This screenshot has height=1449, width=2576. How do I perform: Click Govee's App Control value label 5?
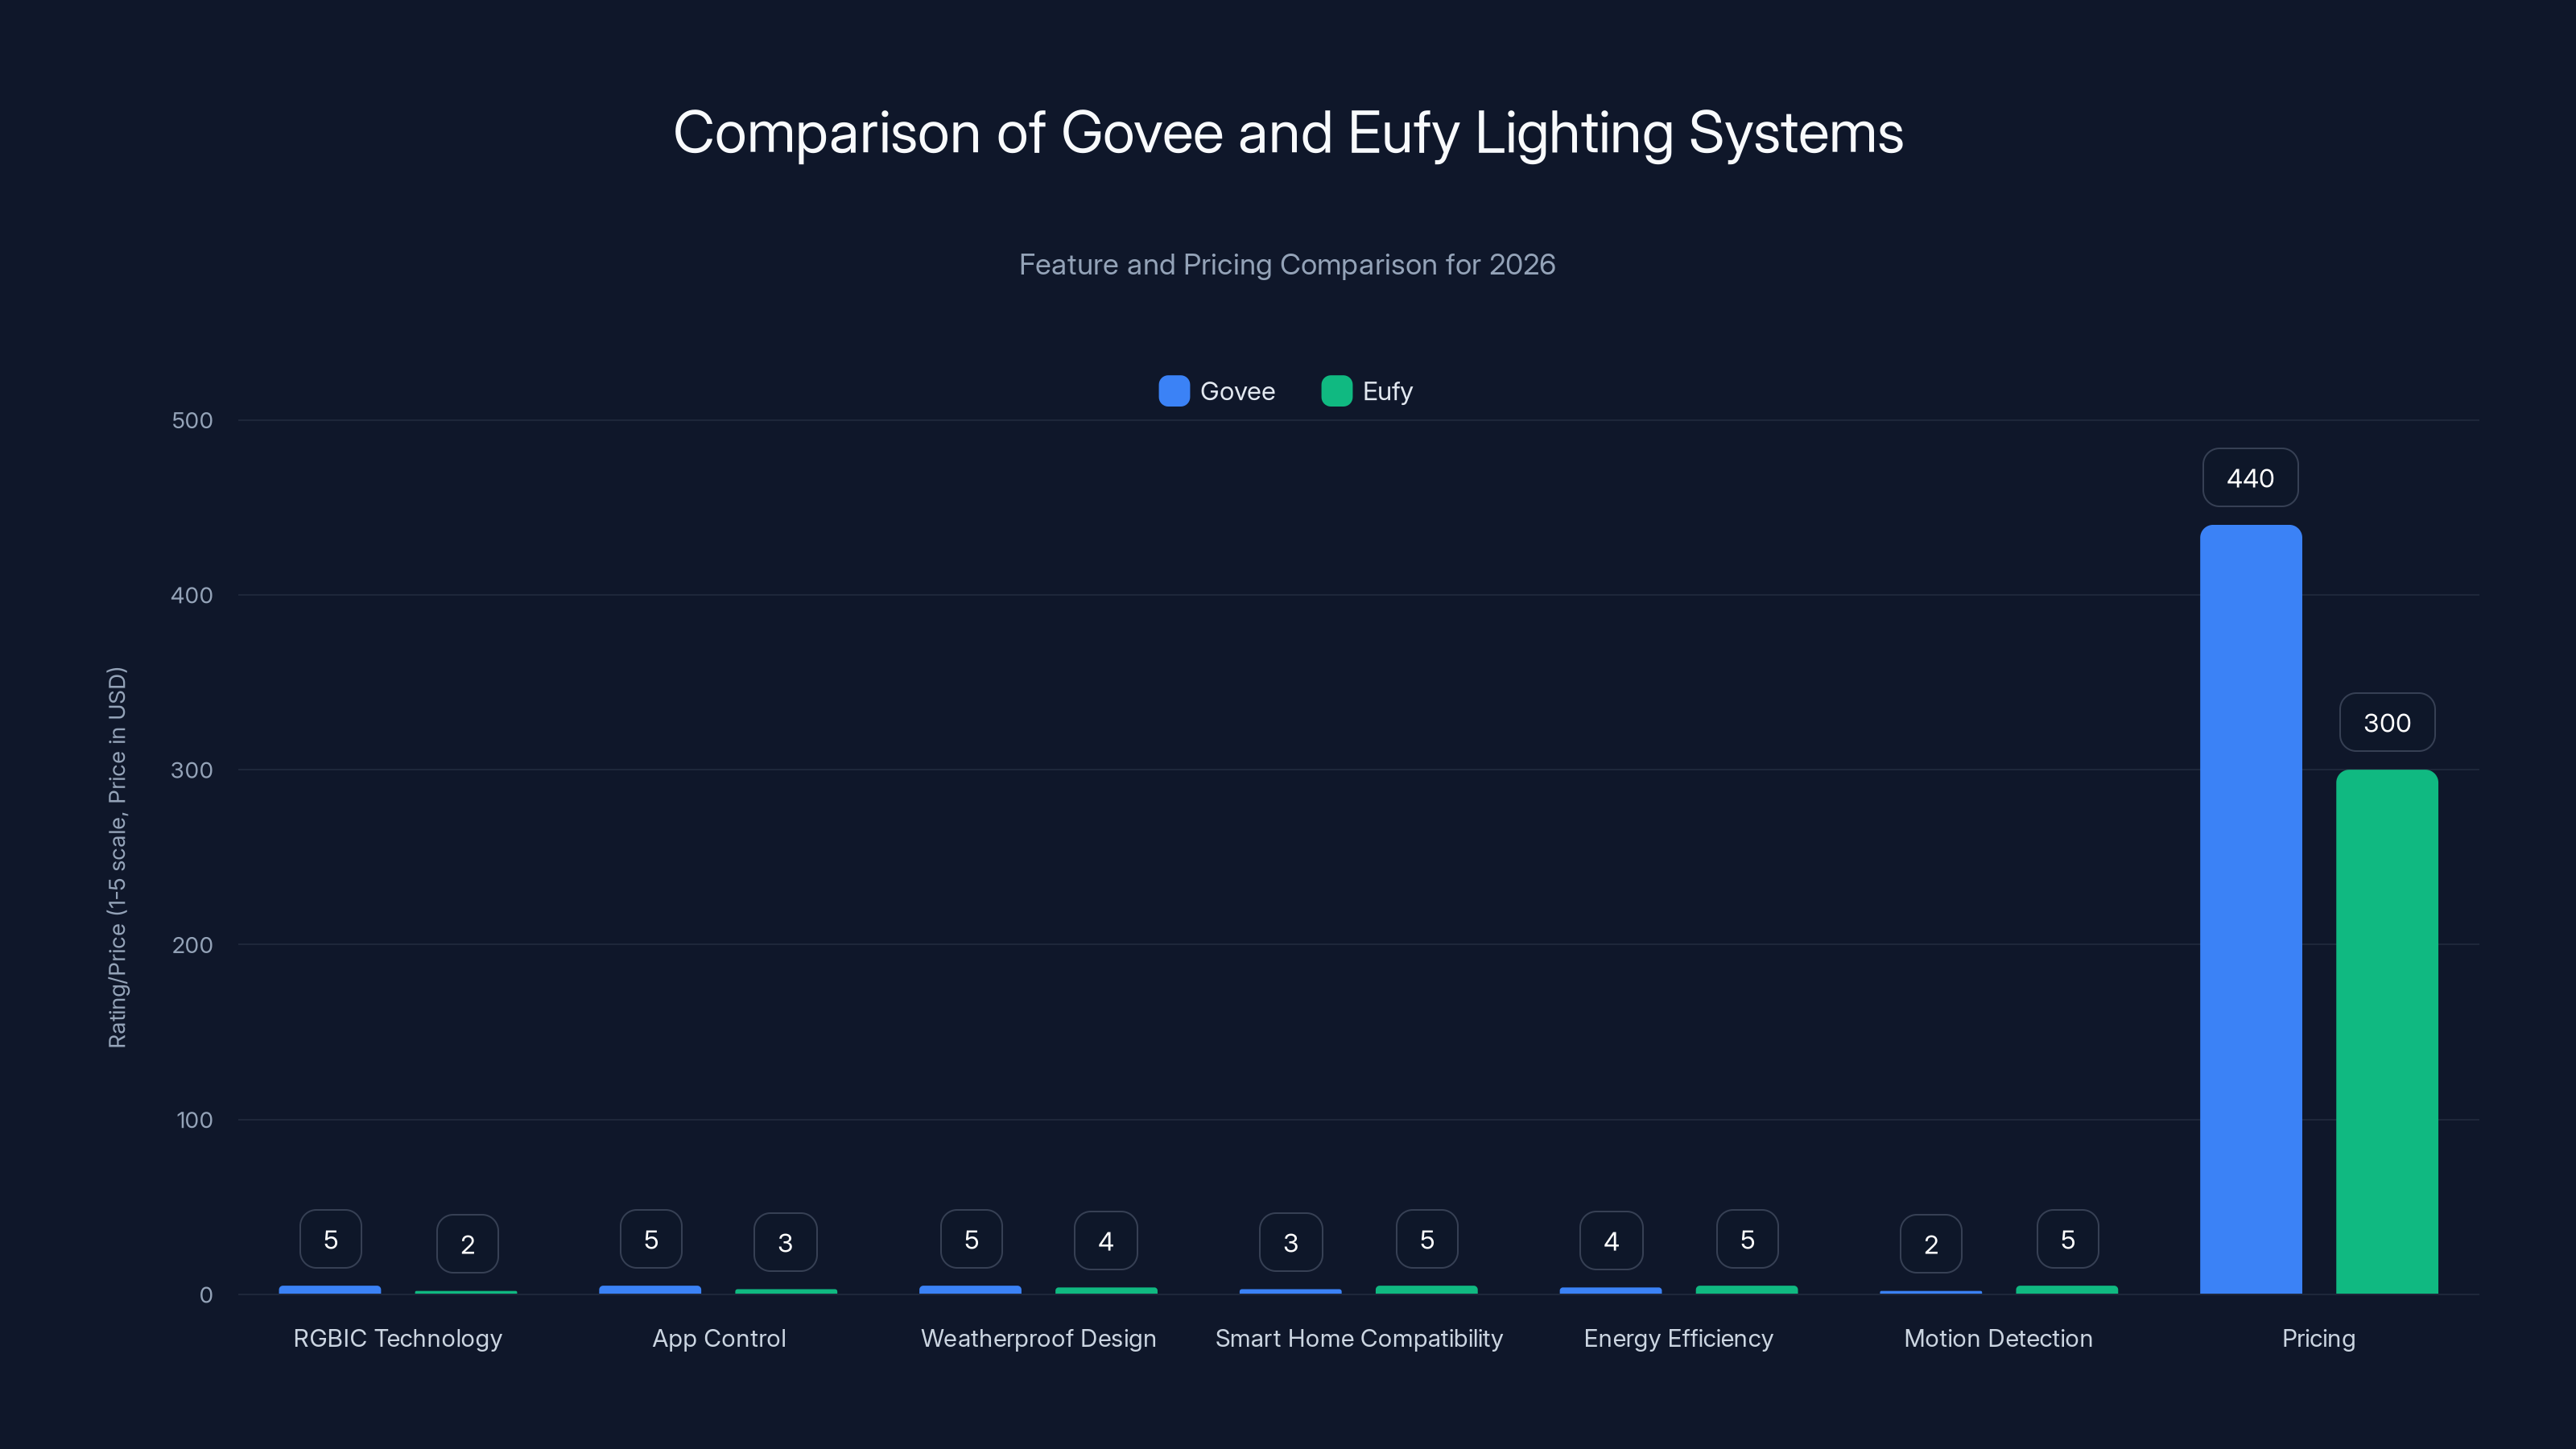[651, 1239]
